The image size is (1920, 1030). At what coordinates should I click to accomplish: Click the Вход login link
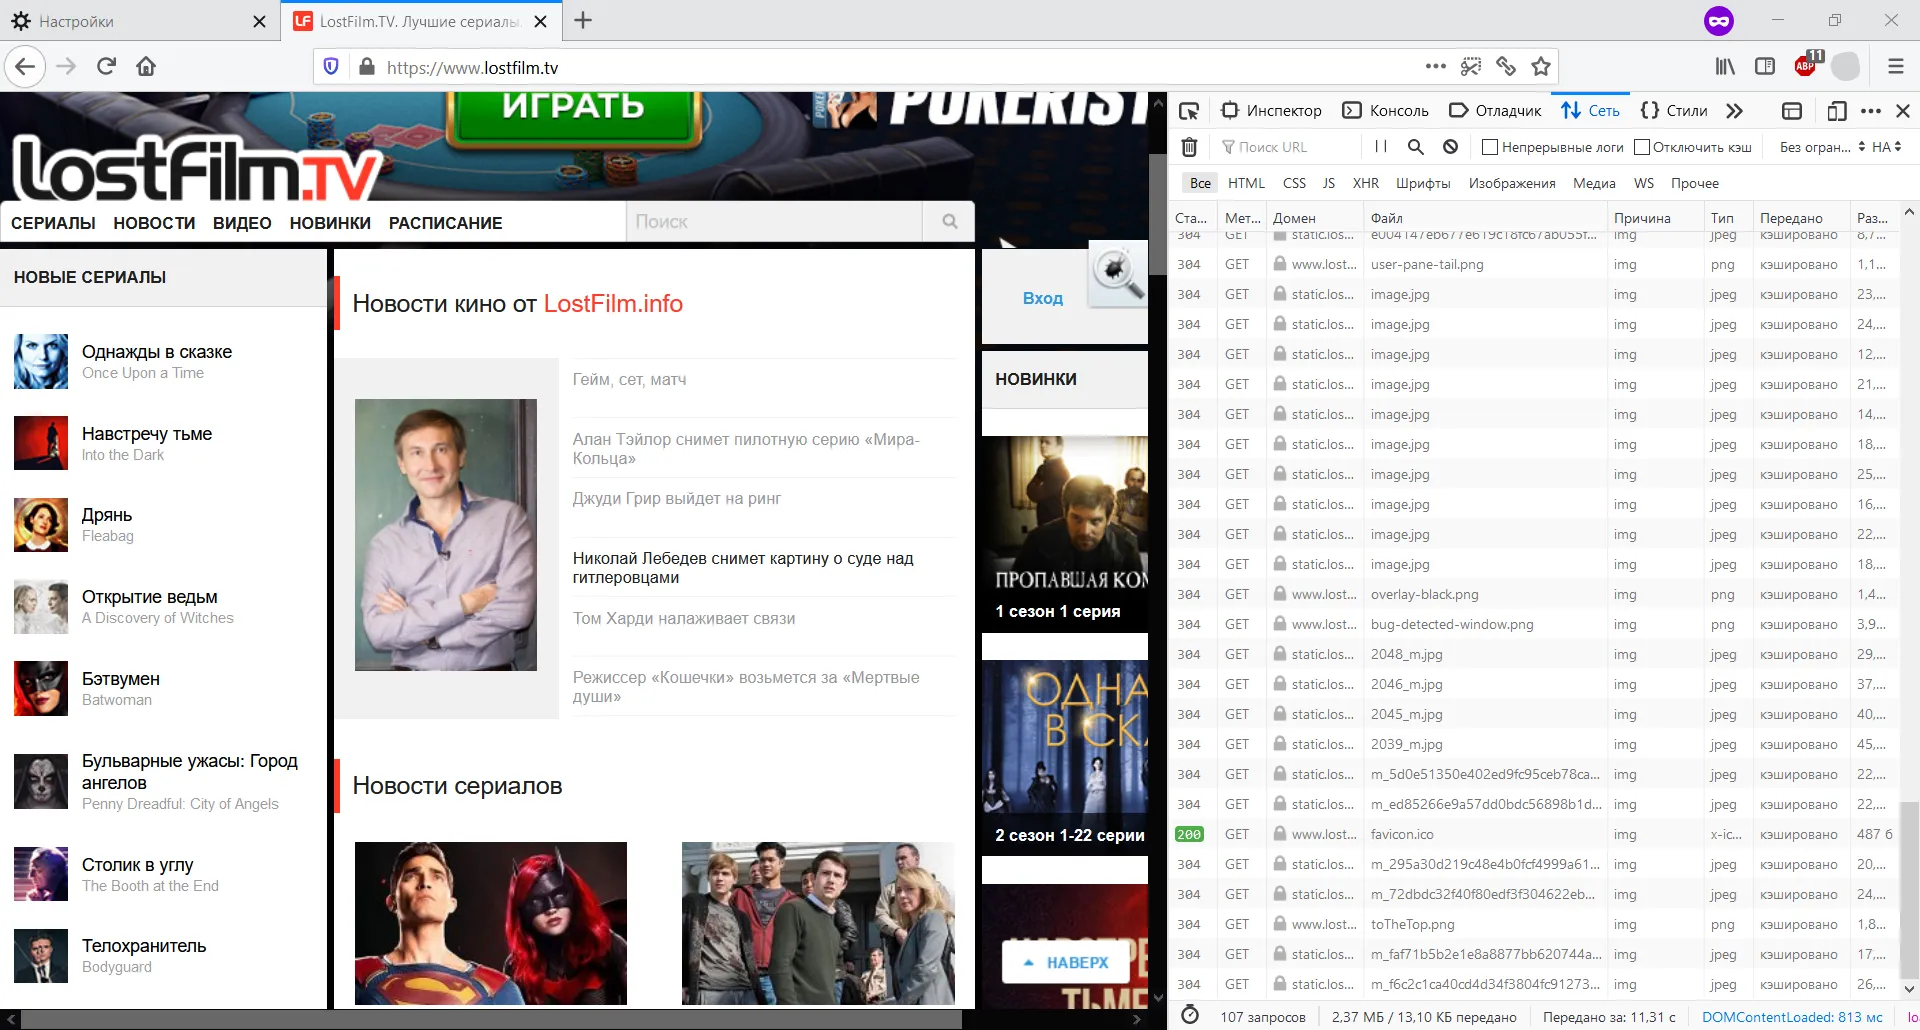(1042, 298)
